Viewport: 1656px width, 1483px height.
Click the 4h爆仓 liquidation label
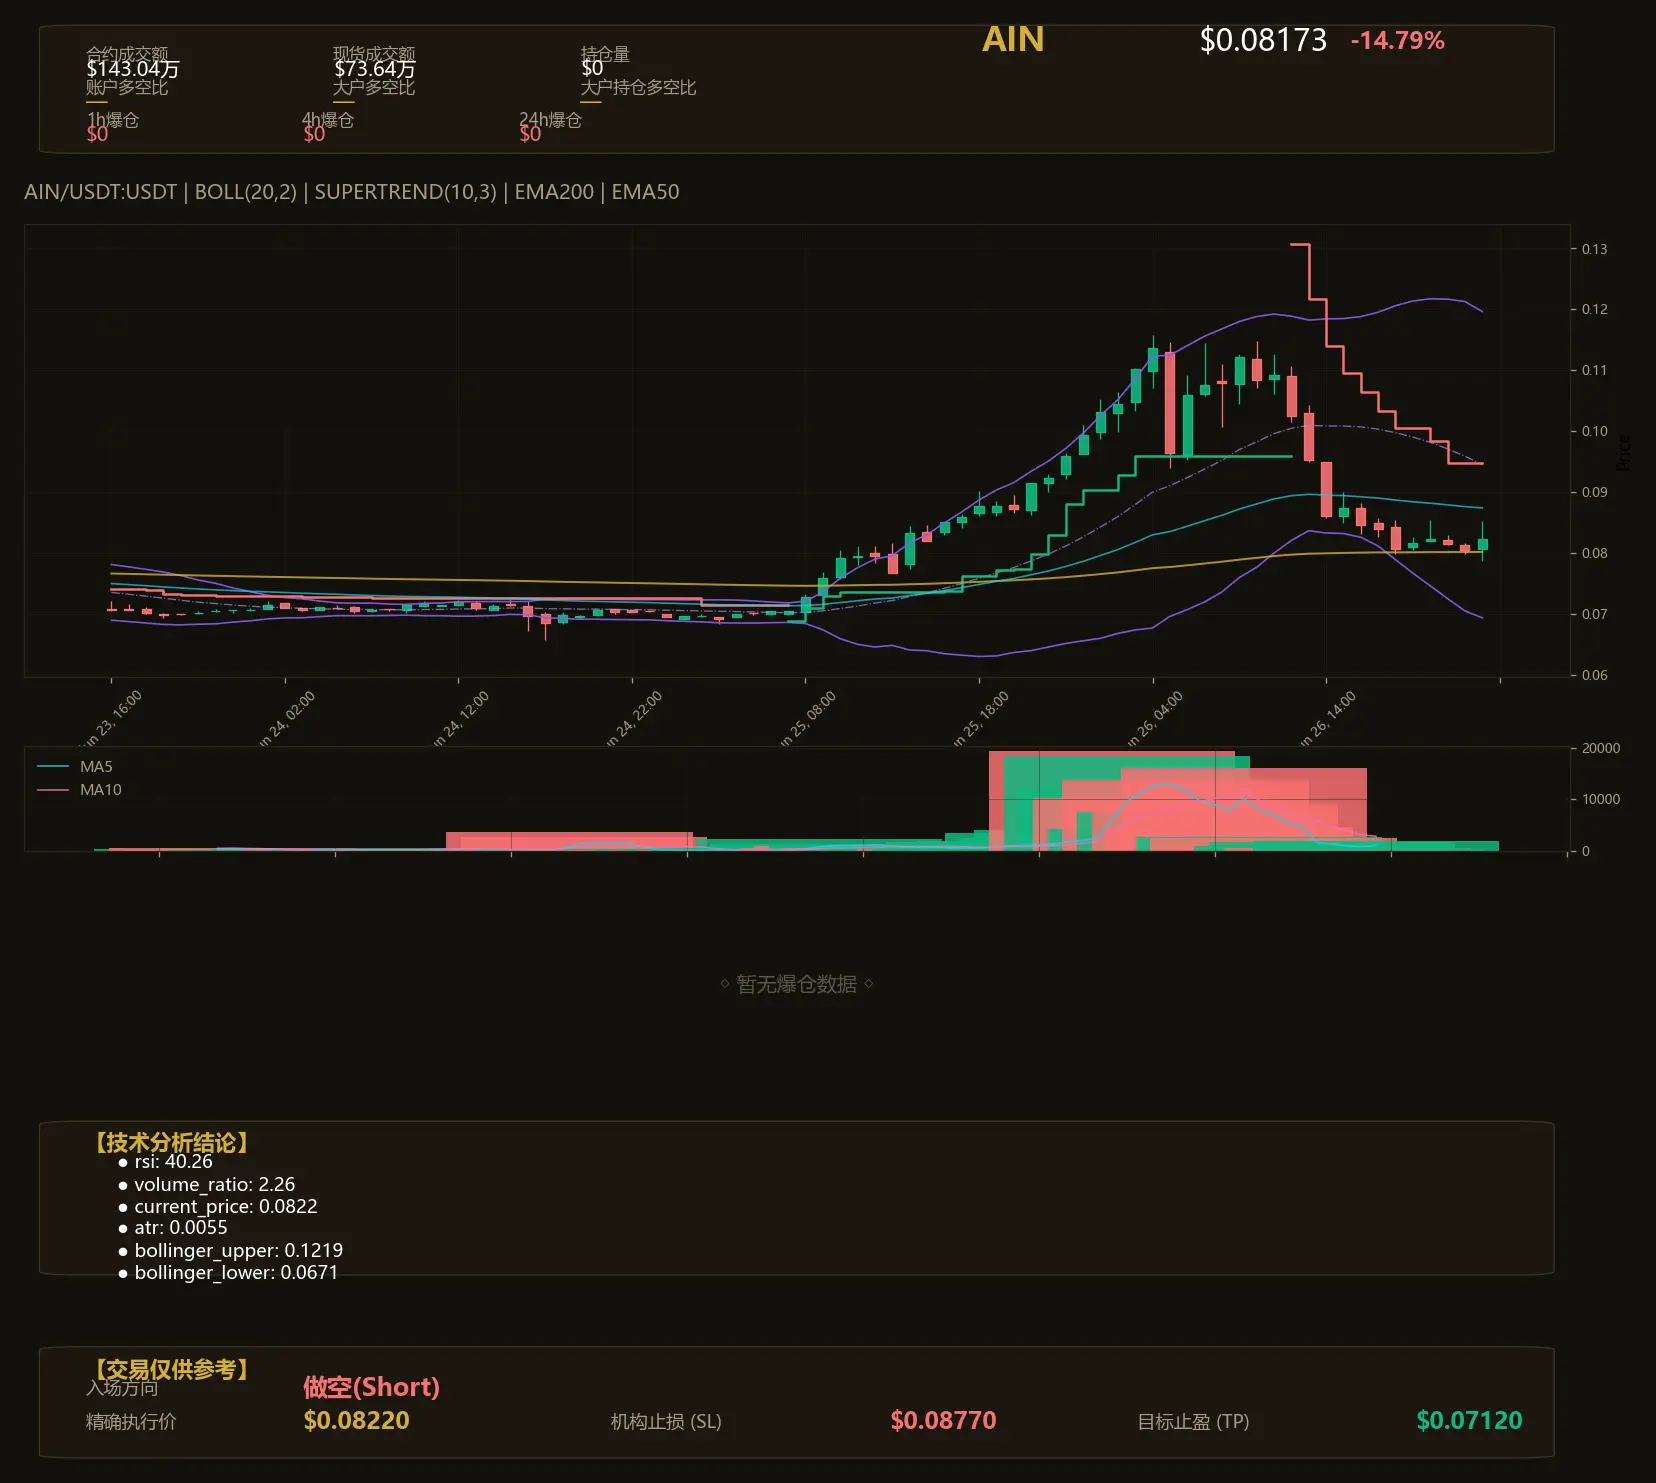(329, 120)
